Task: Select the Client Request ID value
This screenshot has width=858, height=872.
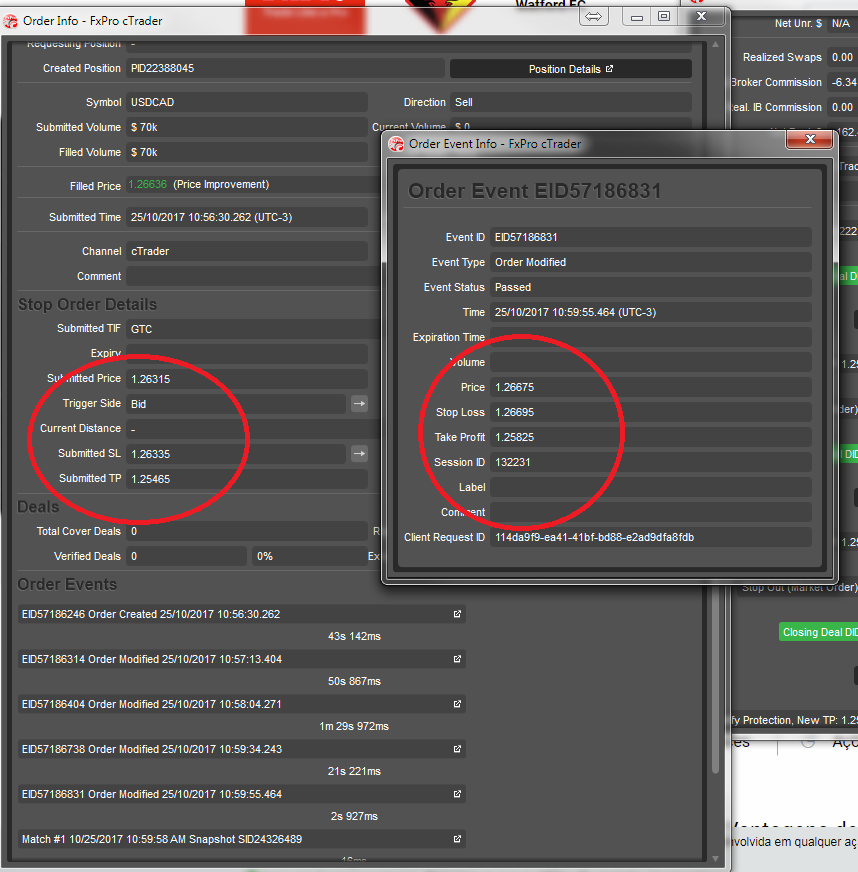Action: point(594,538)
